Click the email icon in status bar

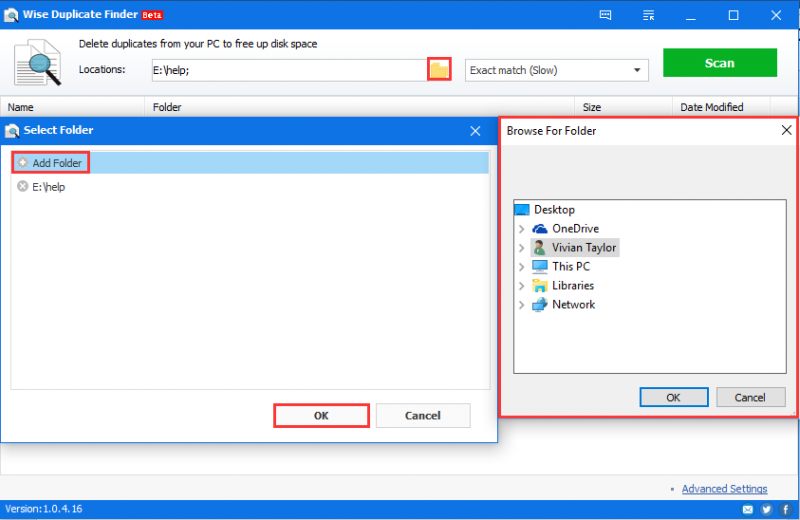(747, 509)
